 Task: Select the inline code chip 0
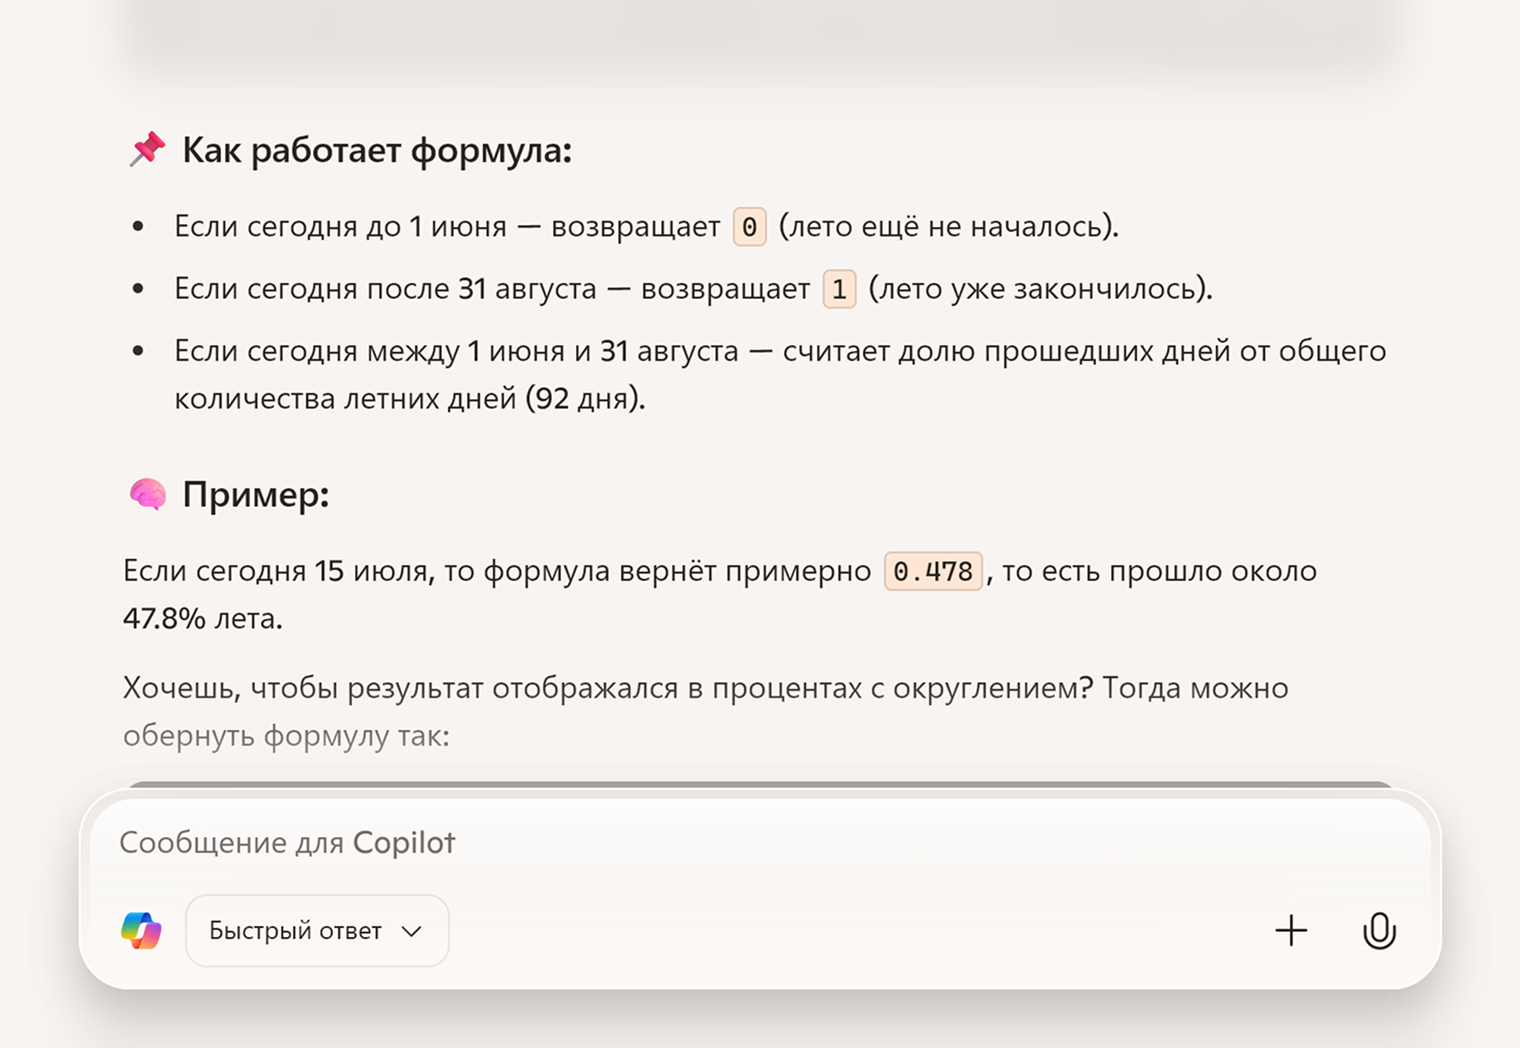[x=749, y=227]
